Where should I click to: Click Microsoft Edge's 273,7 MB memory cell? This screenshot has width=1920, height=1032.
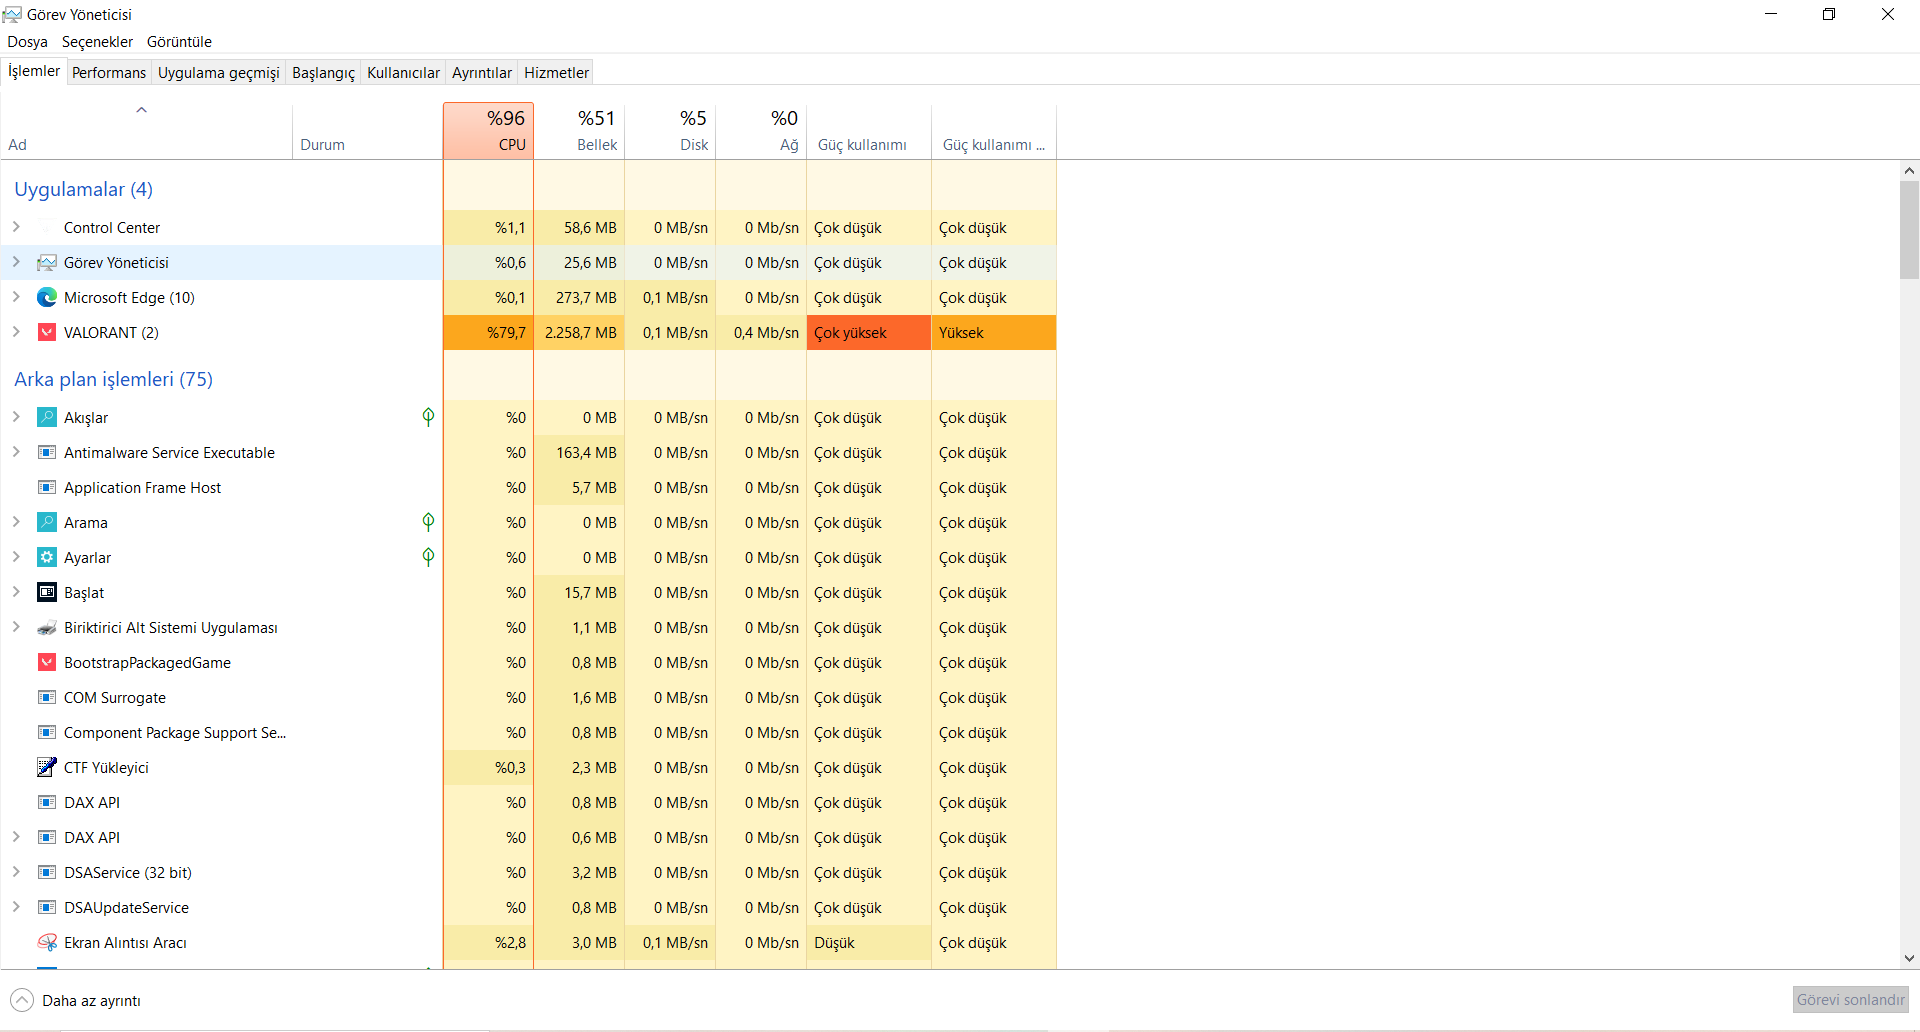(579, 298)
